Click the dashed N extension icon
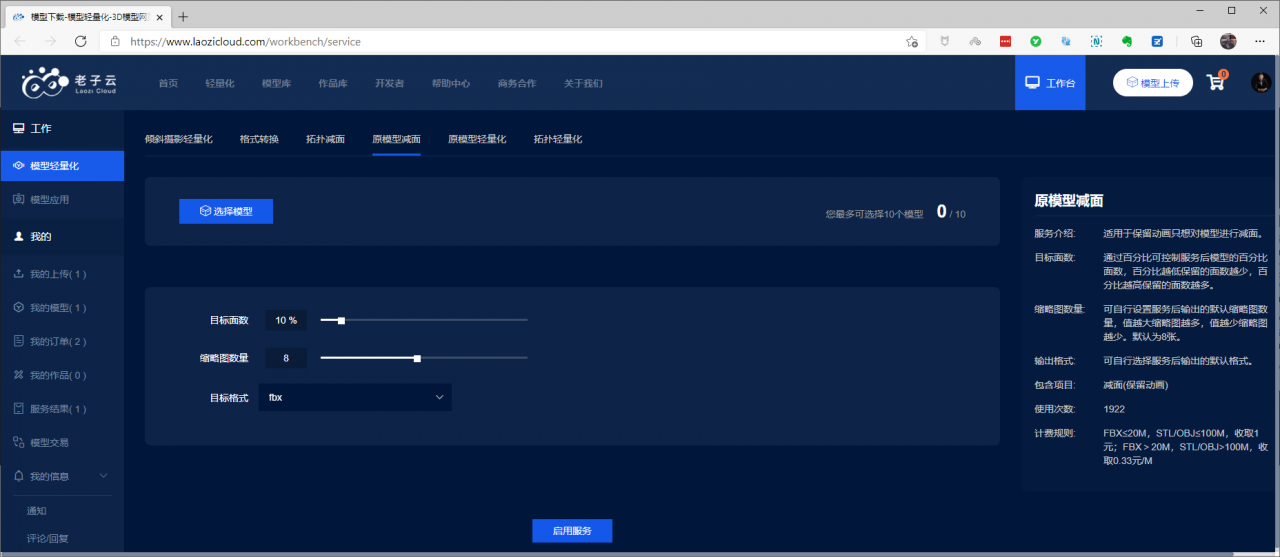The height and width of the screenshot is (557, 1280). pyautogui.click(x=1096, y=41)
